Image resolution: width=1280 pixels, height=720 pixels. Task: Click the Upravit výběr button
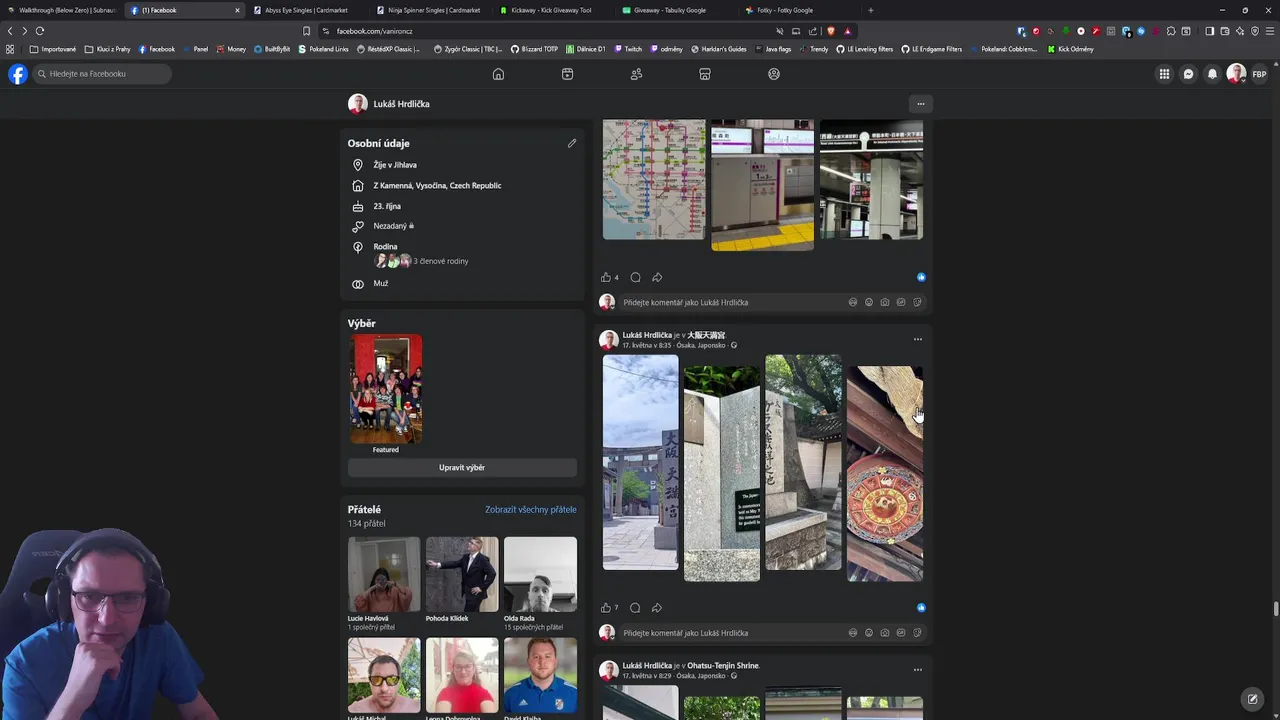[462, 467]
